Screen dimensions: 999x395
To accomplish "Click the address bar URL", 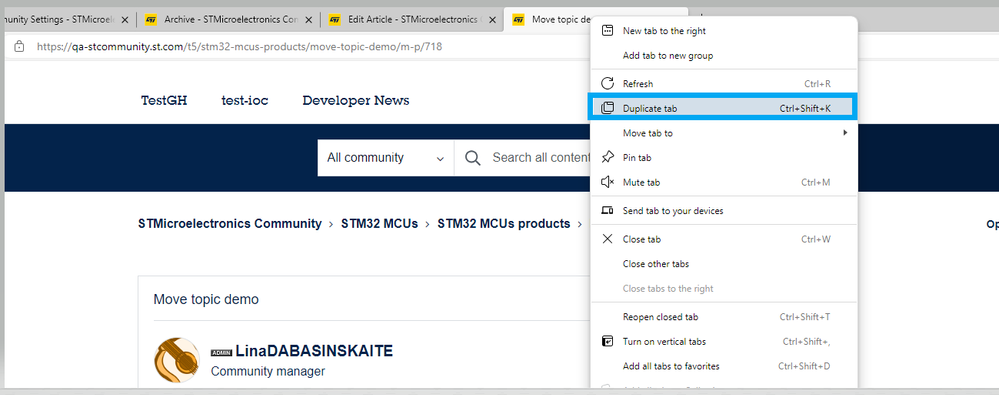I will click(x=240, y=47).
